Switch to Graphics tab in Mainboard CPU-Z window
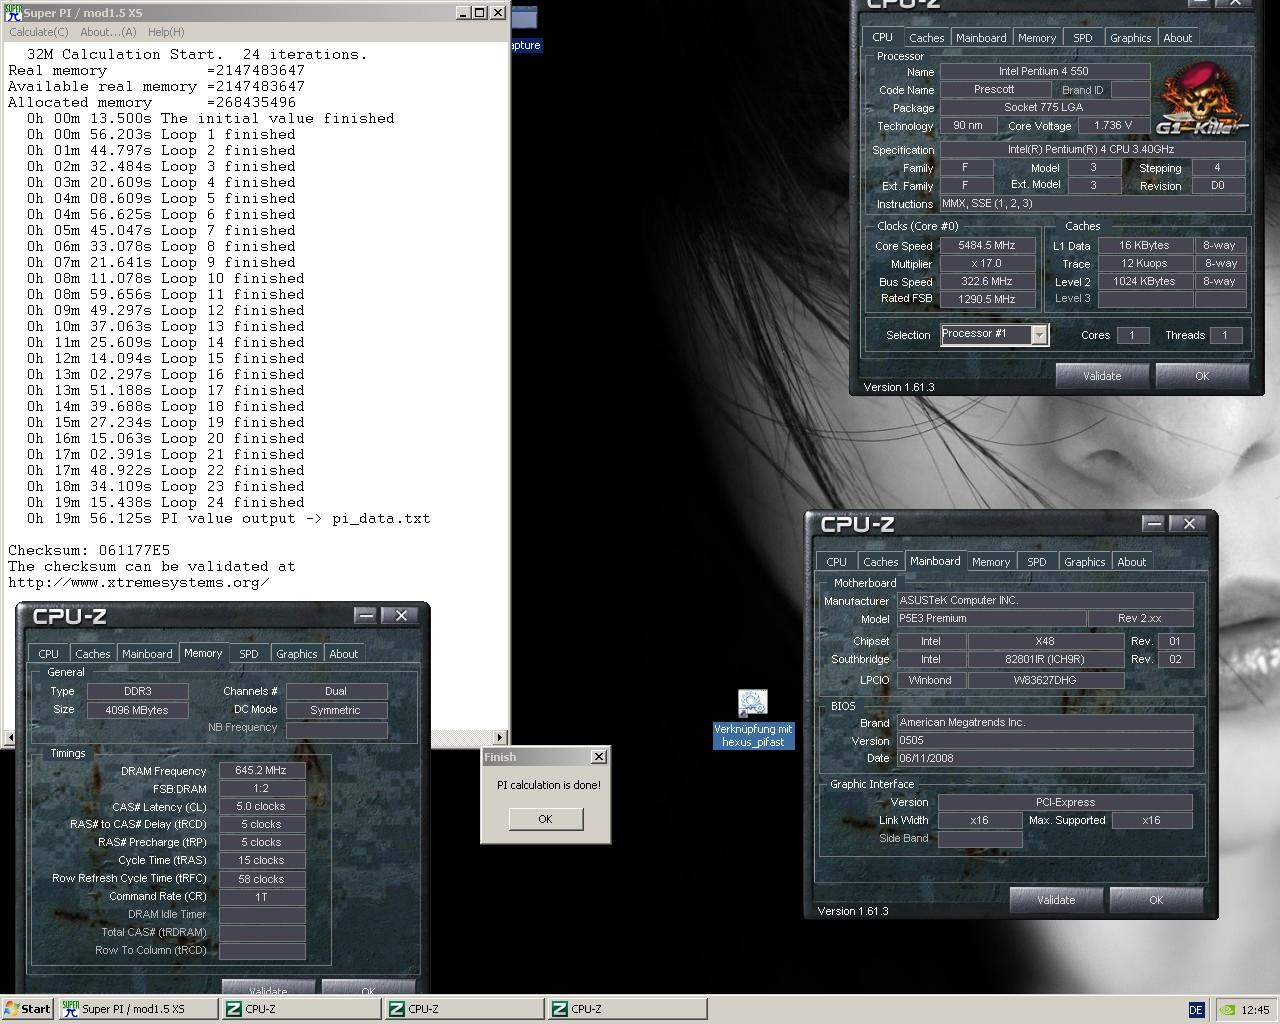 [x=1085, y=562]
